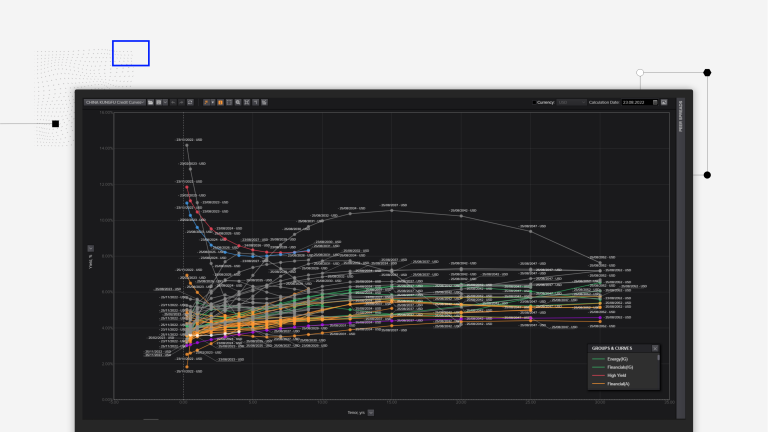Open the Yield axis options dropdown
768x432 pixels.
click(91, 248)
